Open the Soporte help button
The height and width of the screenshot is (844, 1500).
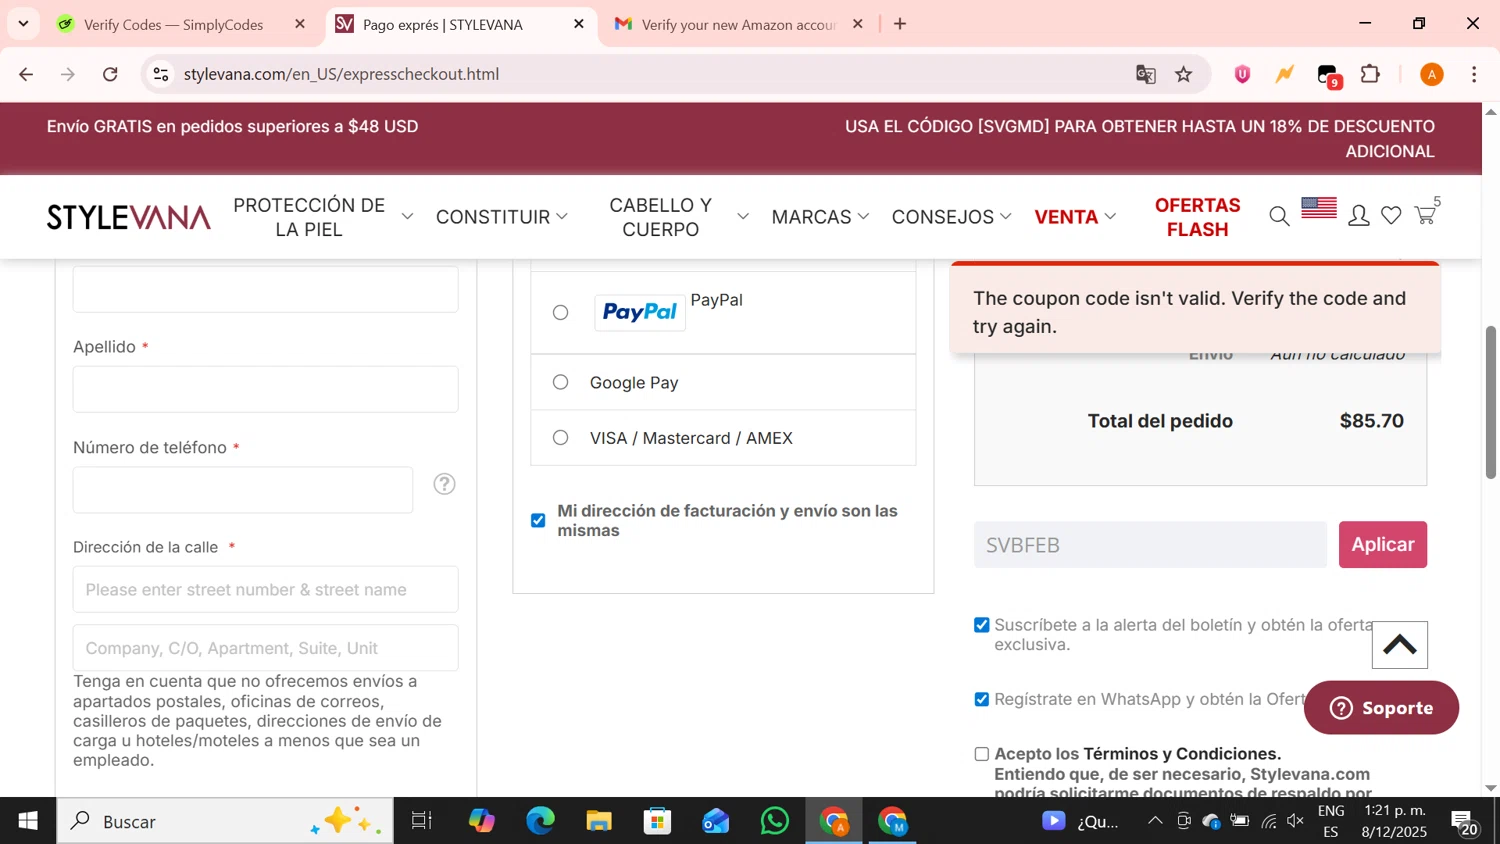tap(1381, 708)
